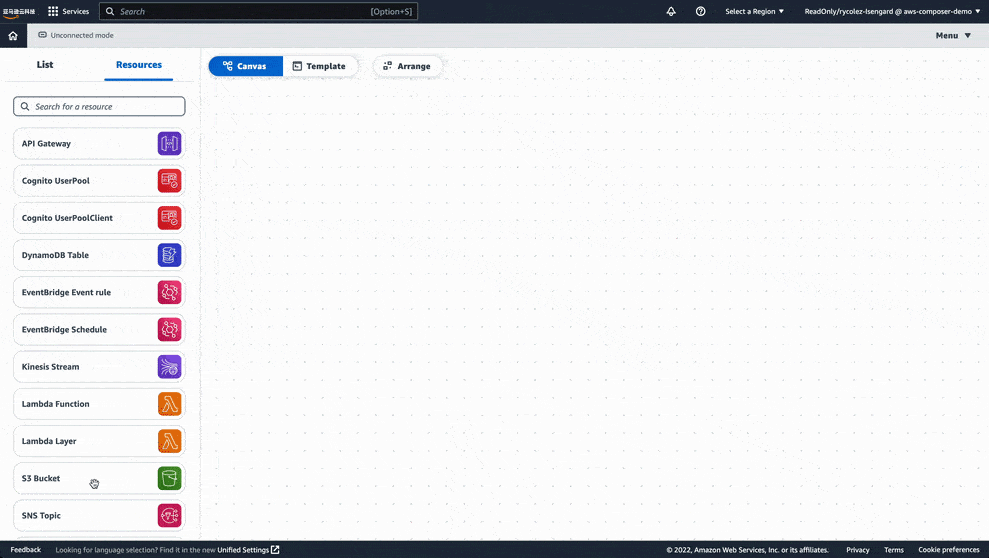The height and width of the screenshot is (558, 989).
Task: Click the Kinesis Stream icon
Action: click(169, 367)
